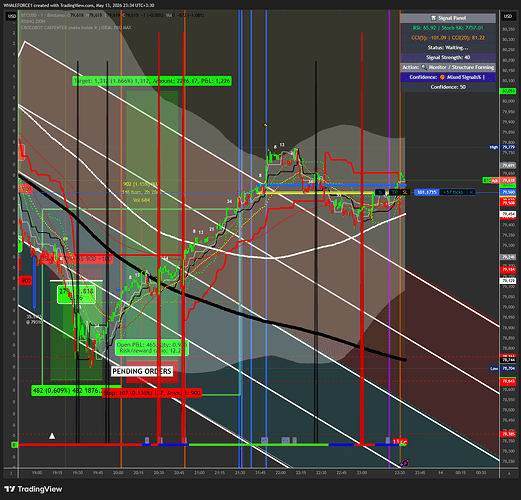Click the 23:30 time axis label
Image resolution: width=521 pixels, height=500 pixels.
tap(400, 473)
